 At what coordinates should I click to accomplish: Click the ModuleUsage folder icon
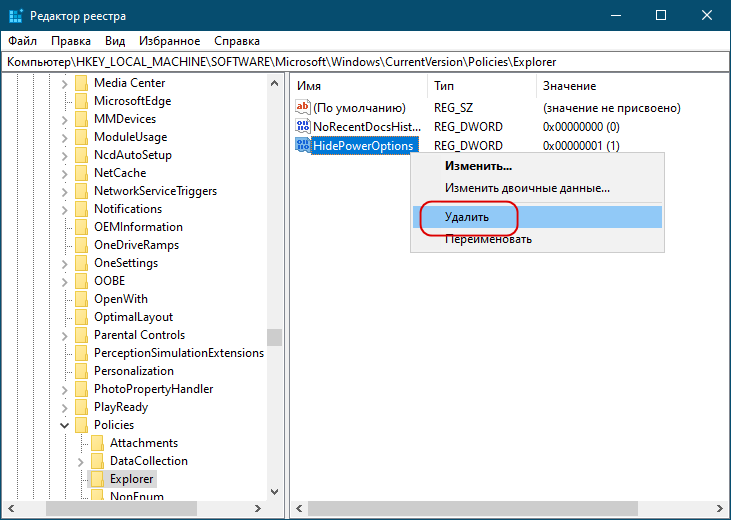[x=81, y=137]
